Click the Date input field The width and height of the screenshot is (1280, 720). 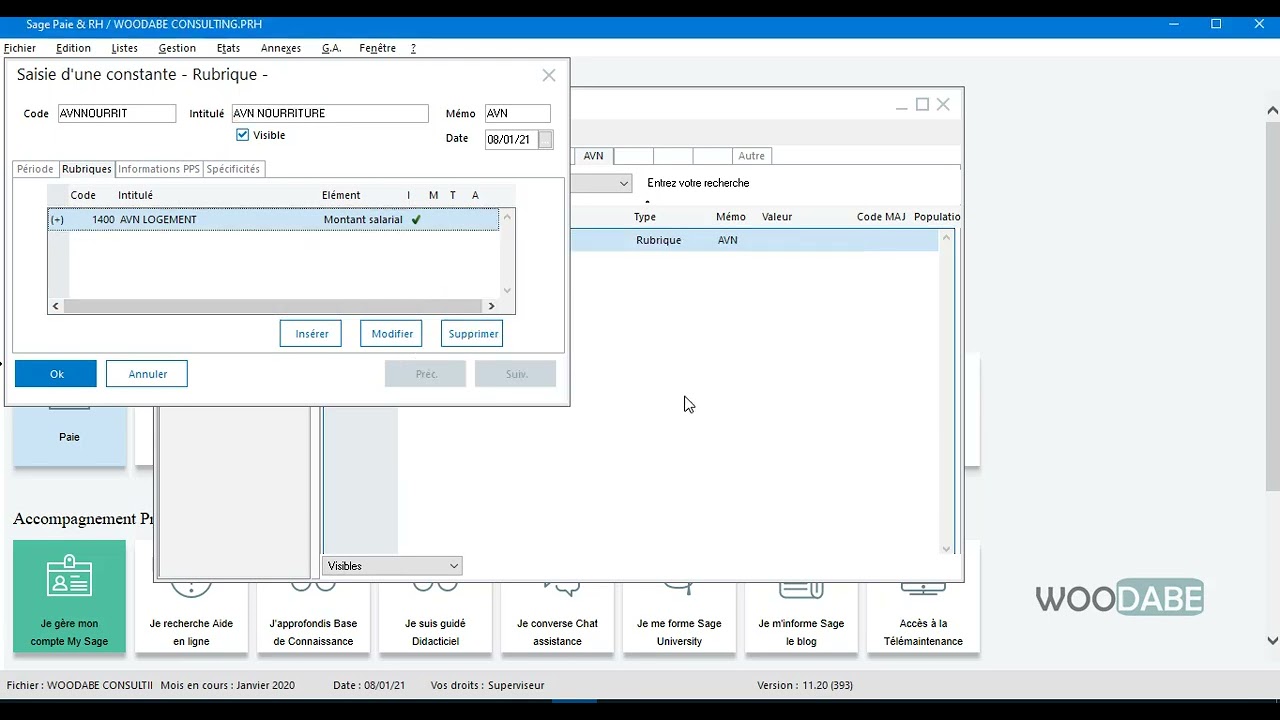point(511,140)
